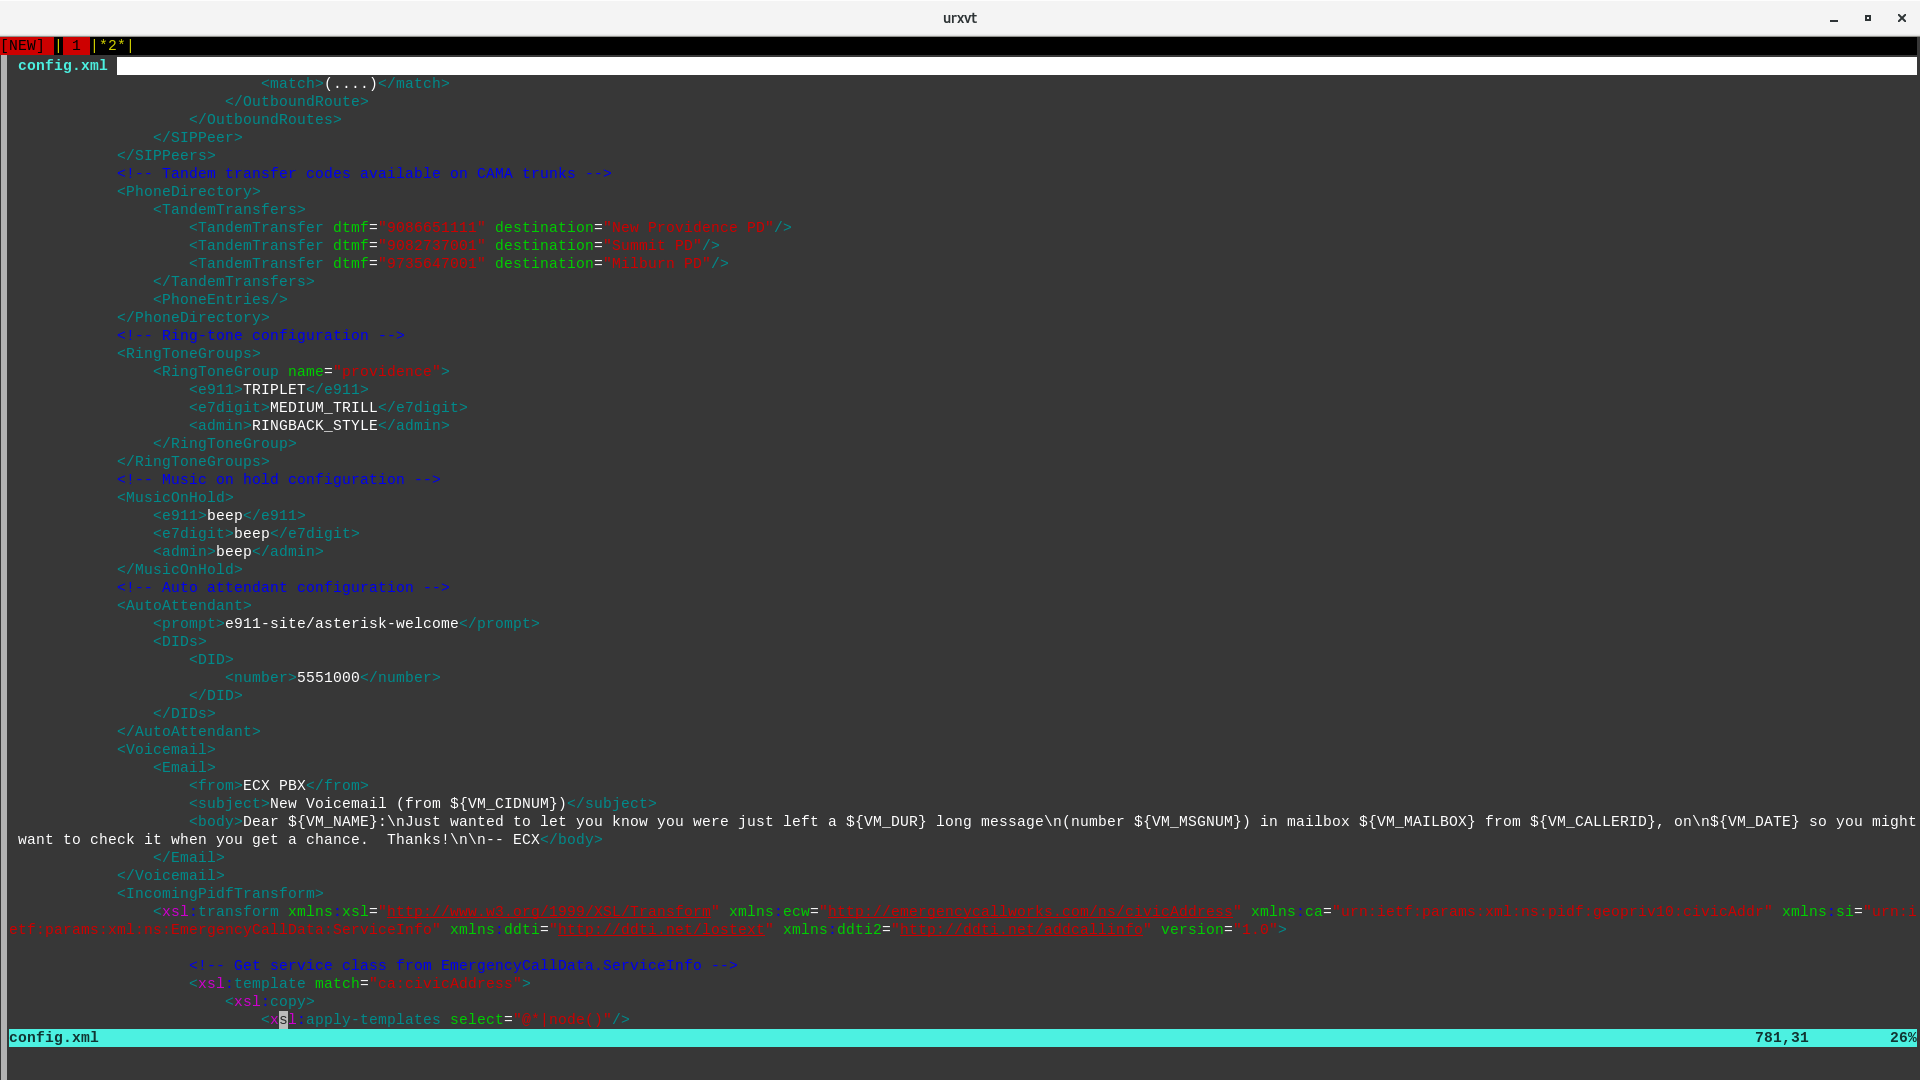Maximize the urxvt window
Image resolution: width=1920 pixels, height=1080 pixels.
pyautogui.click(x=1868, y=18)
